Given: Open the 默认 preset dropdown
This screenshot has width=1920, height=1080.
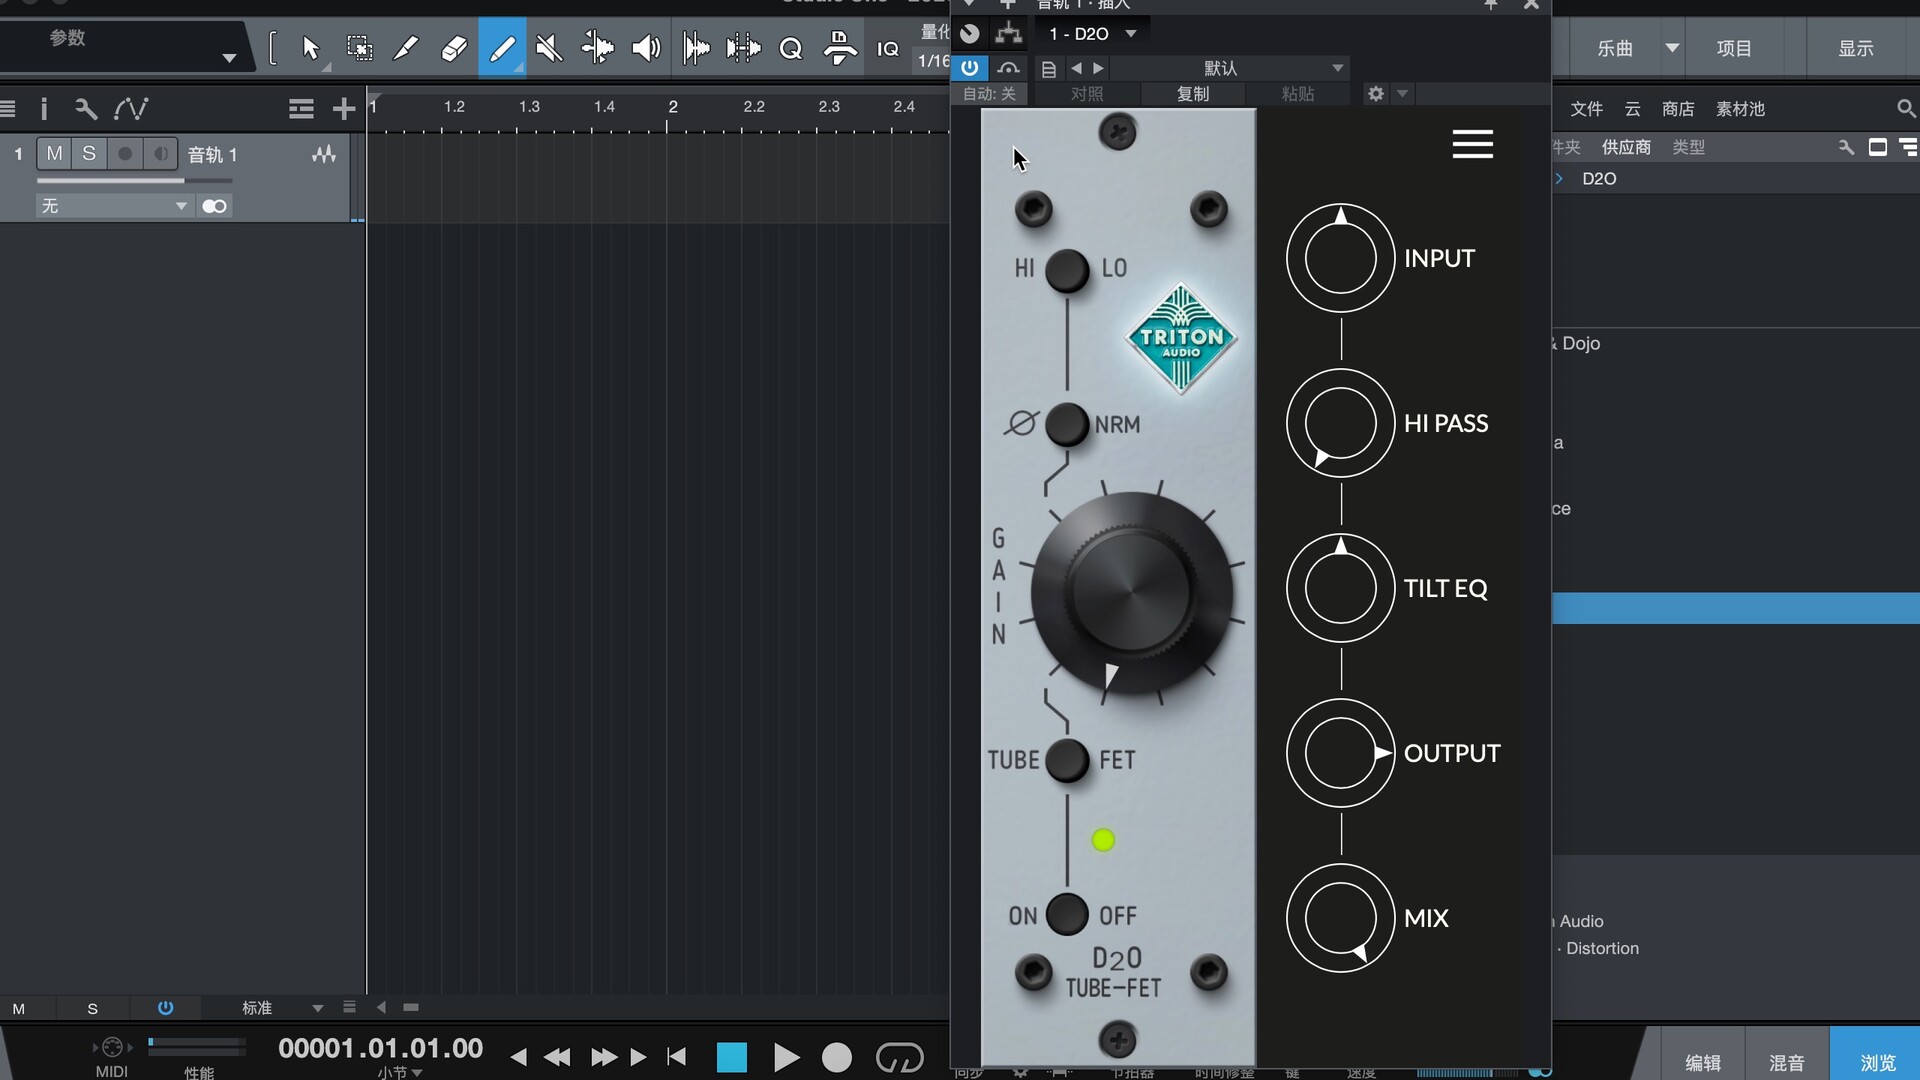Looking at the screenshot, I should (x=1337, y=68).
